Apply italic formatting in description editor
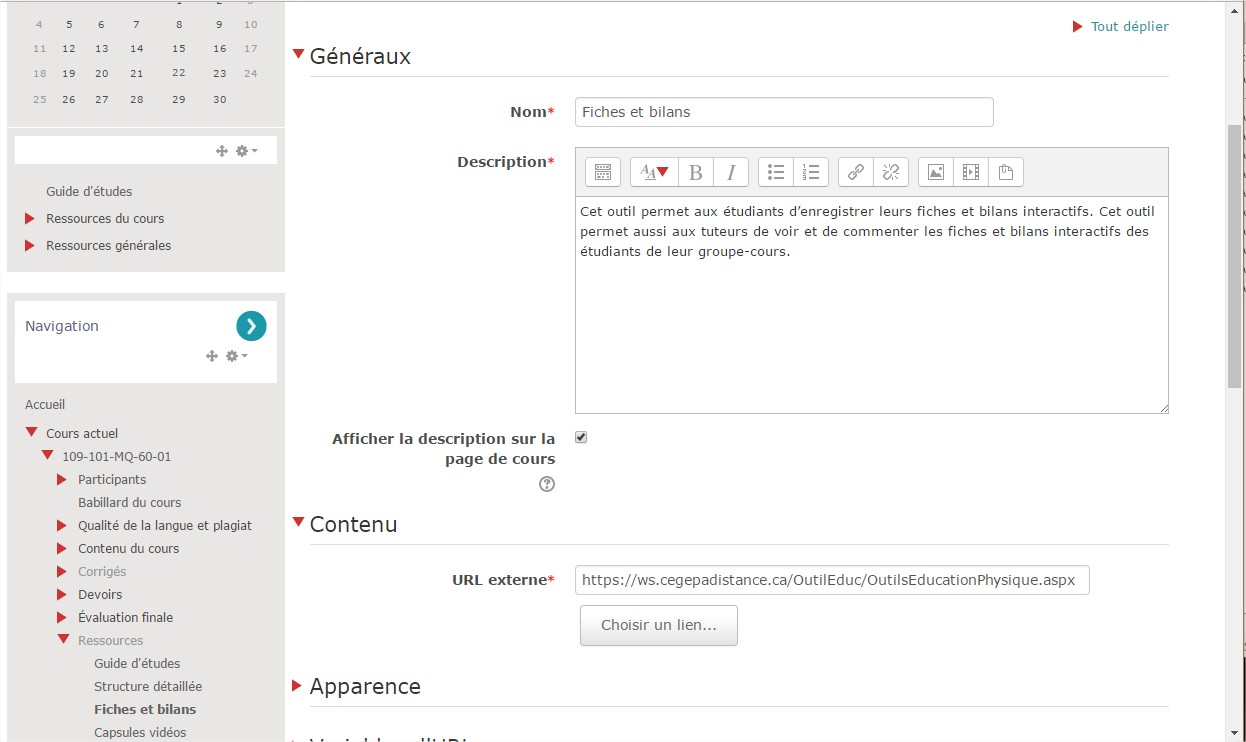This screenshot has width=1246, height=742. (x=731, y=172)
